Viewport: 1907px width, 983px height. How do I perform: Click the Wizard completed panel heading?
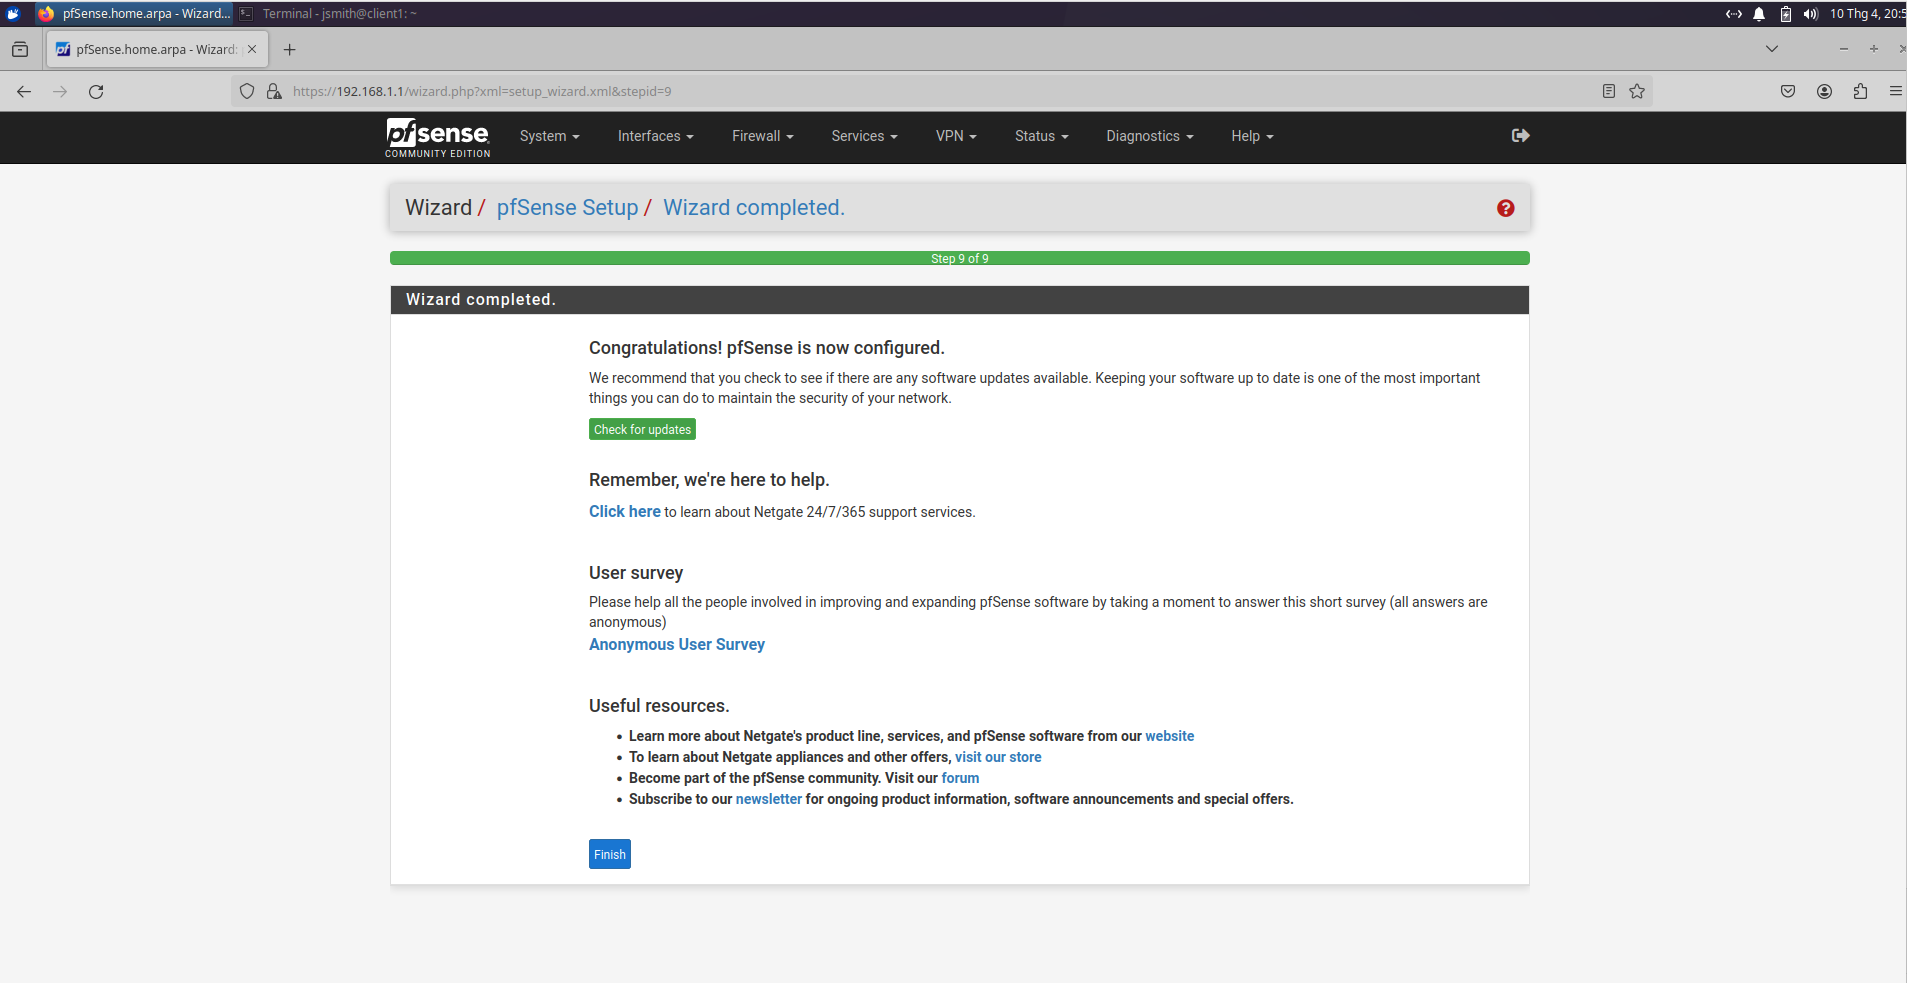point(480,299)
